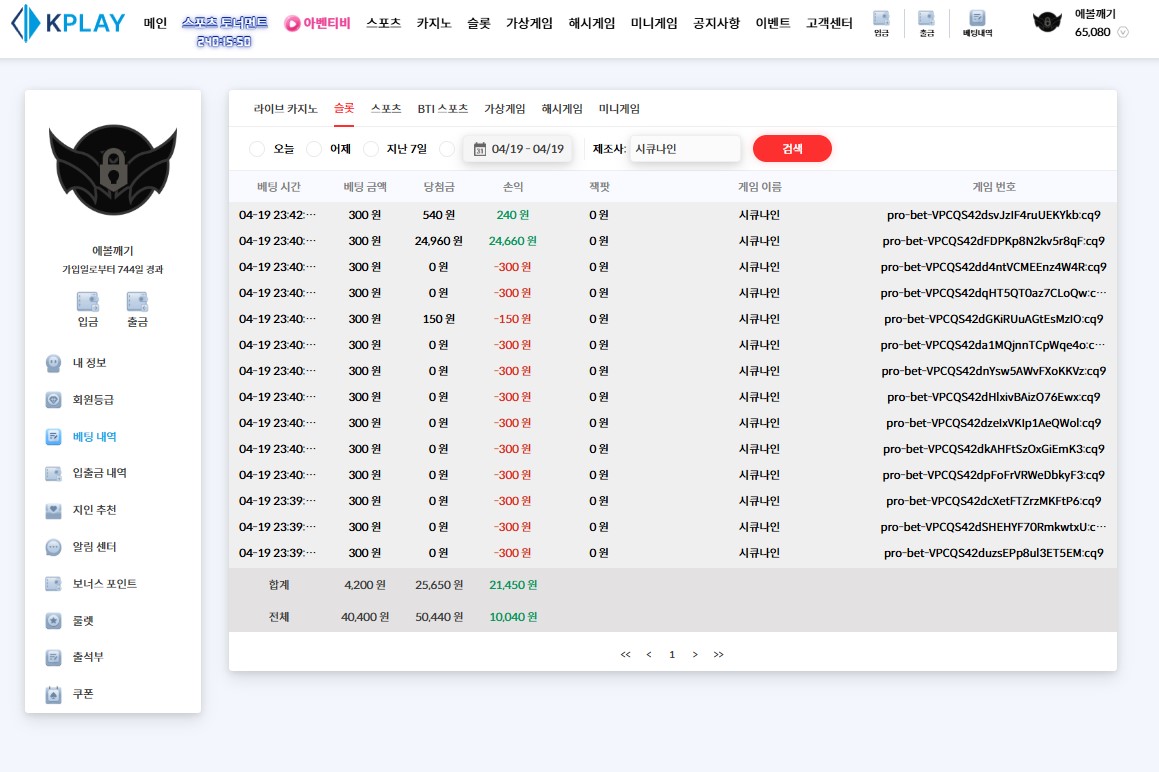1159x772 pixels.
Task: Click the deposit icon in top header
Action: click(x=881, y=19)
